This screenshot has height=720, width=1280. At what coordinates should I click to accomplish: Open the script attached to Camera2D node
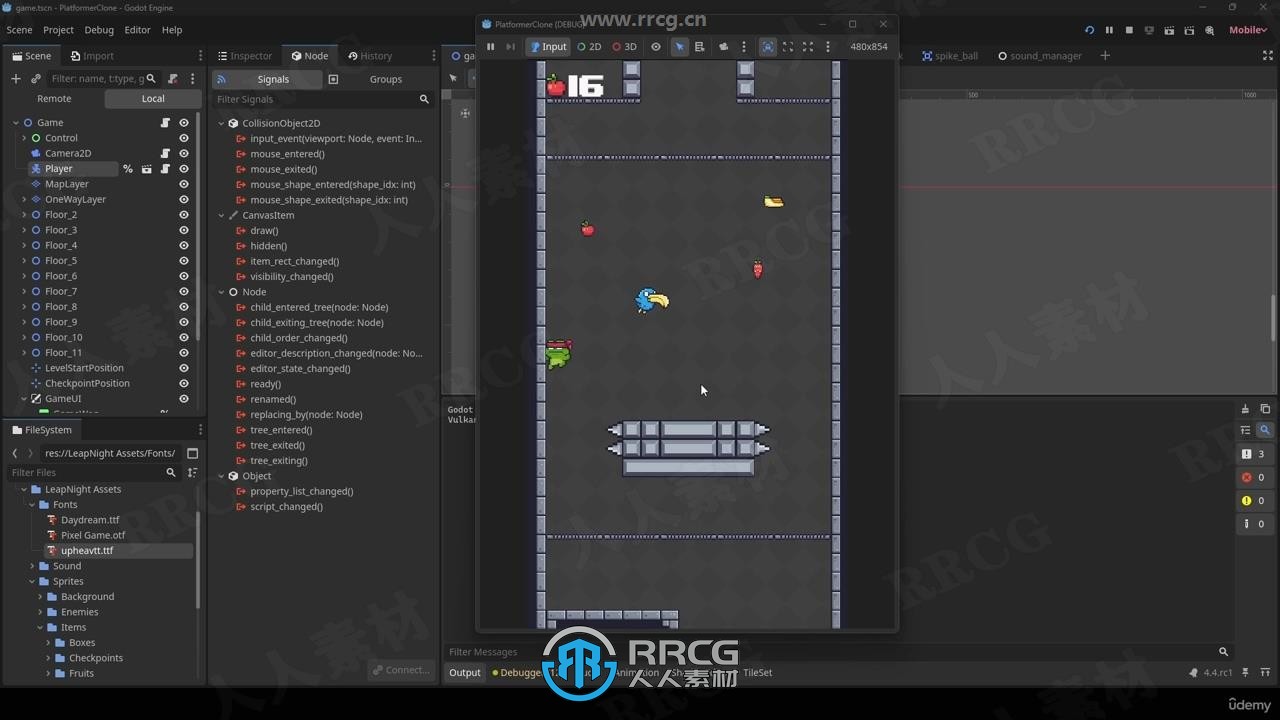pyautogui.click(x=165, y=153)
